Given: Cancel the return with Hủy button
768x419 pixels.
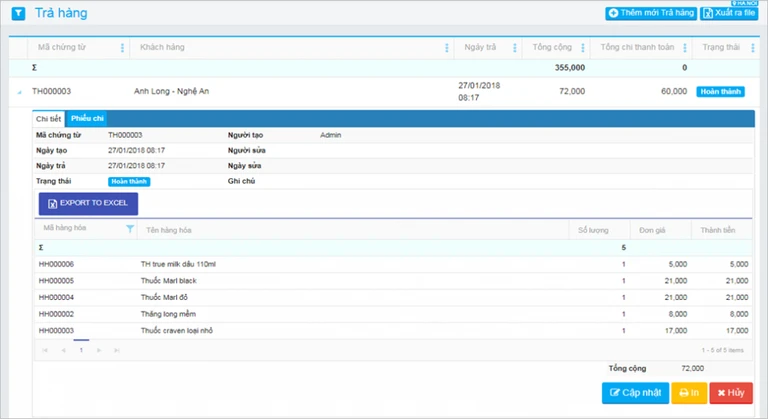Looking at the screenshot, I should pos(731,393).
